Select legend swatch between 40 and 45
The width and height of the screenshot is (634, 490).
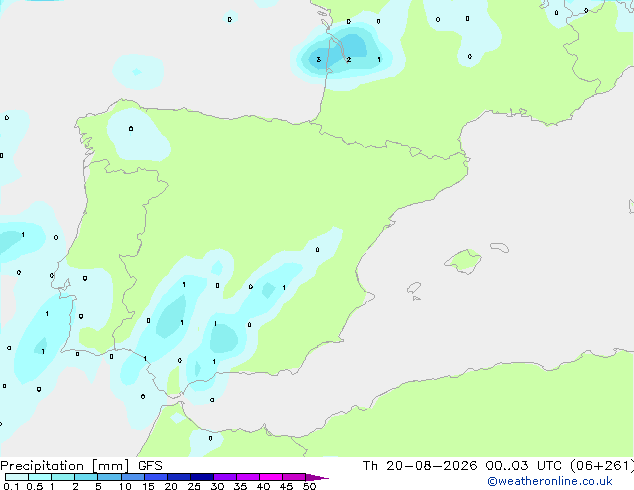point(271,477)
